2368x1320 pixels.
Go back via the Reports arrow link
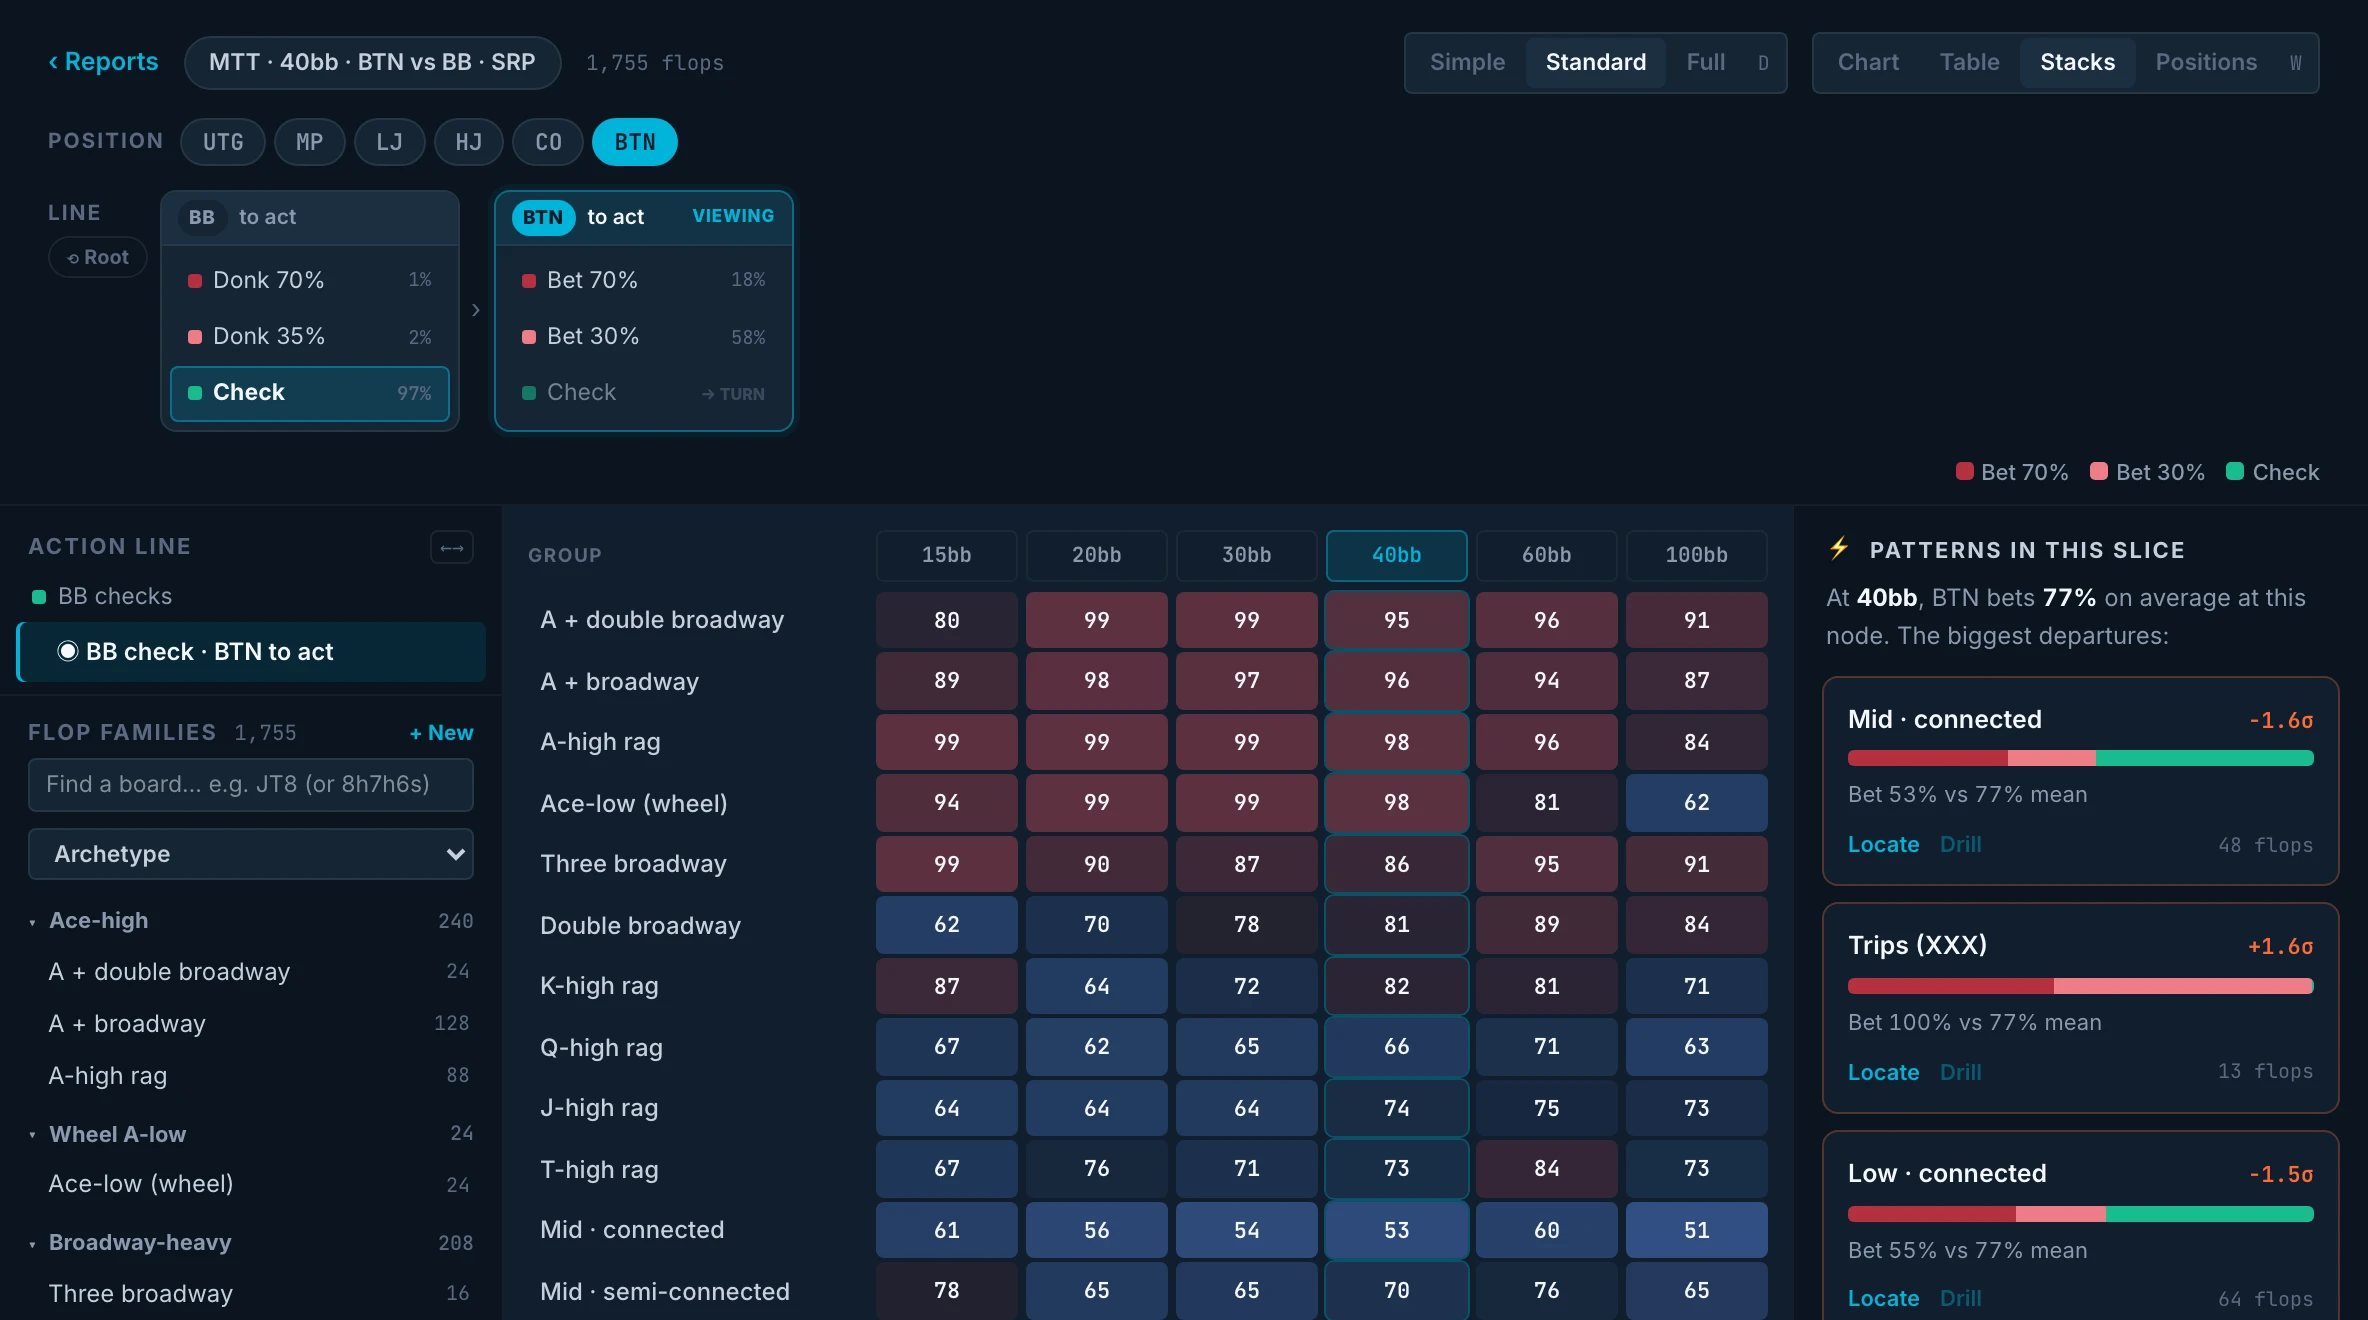[x=103, y=62]
